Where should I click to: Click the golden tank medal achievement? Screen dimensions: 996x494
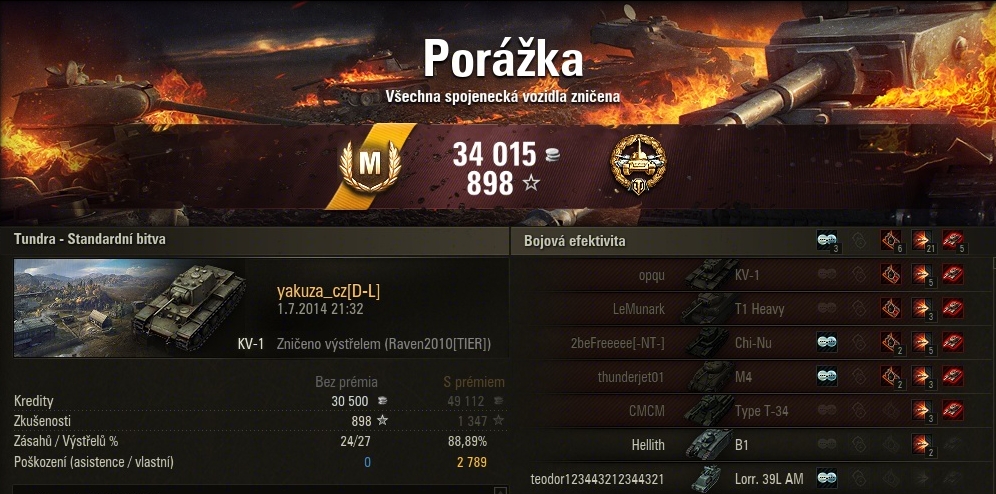(x=638, y=164)
